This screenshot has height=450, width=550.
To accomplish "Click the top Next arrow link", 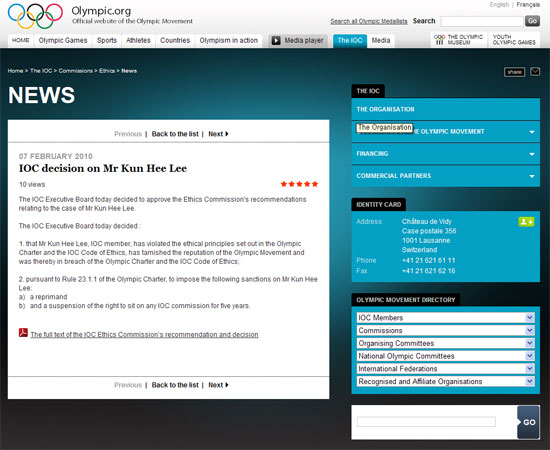I will (x=218, y=134).
